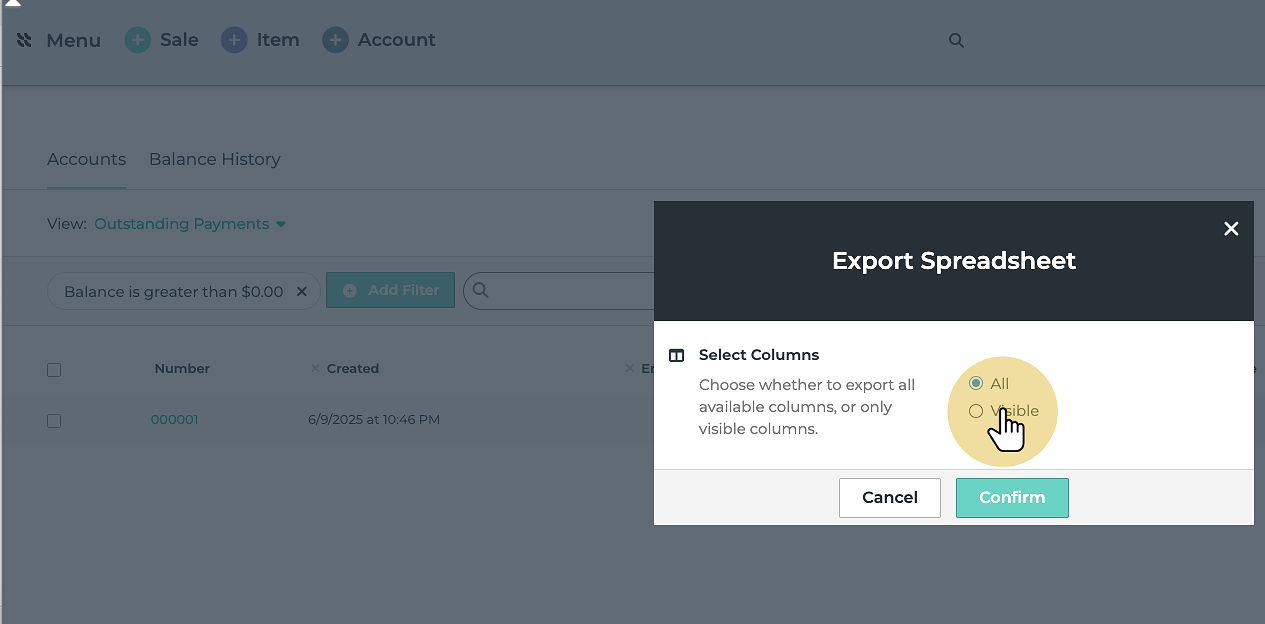Click the plus icon next to Sale
The width and height of the screenshot is (1265, 624).
pos(137,40)
